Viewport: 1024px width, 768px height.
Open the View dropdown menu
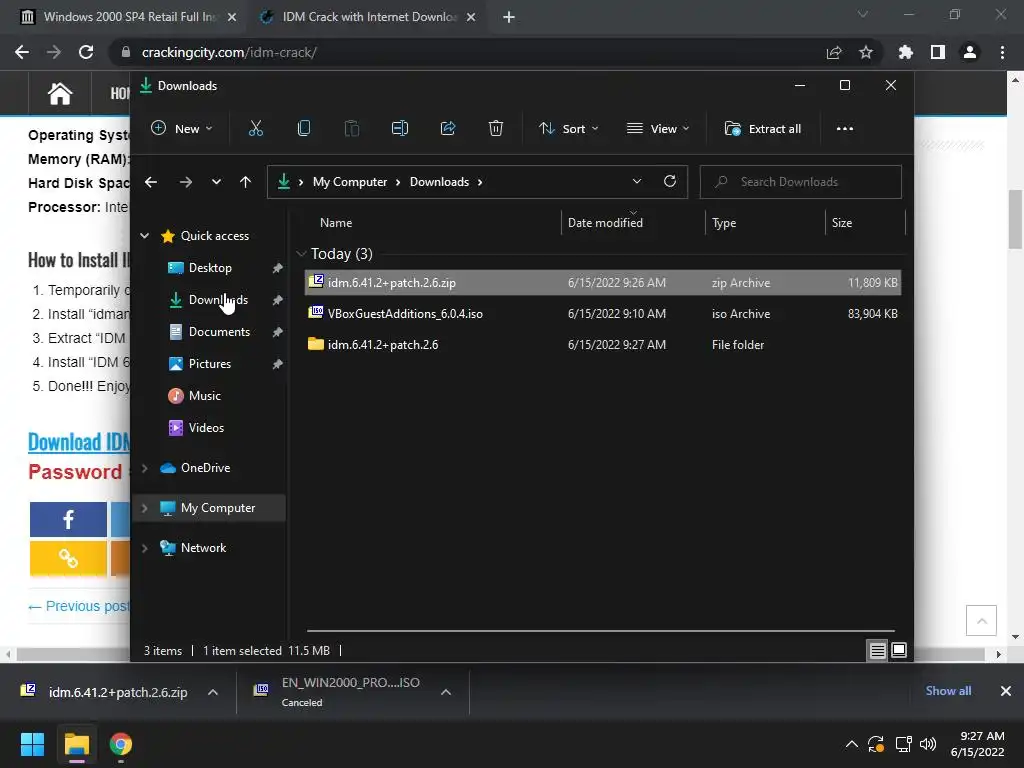[658, 129]
